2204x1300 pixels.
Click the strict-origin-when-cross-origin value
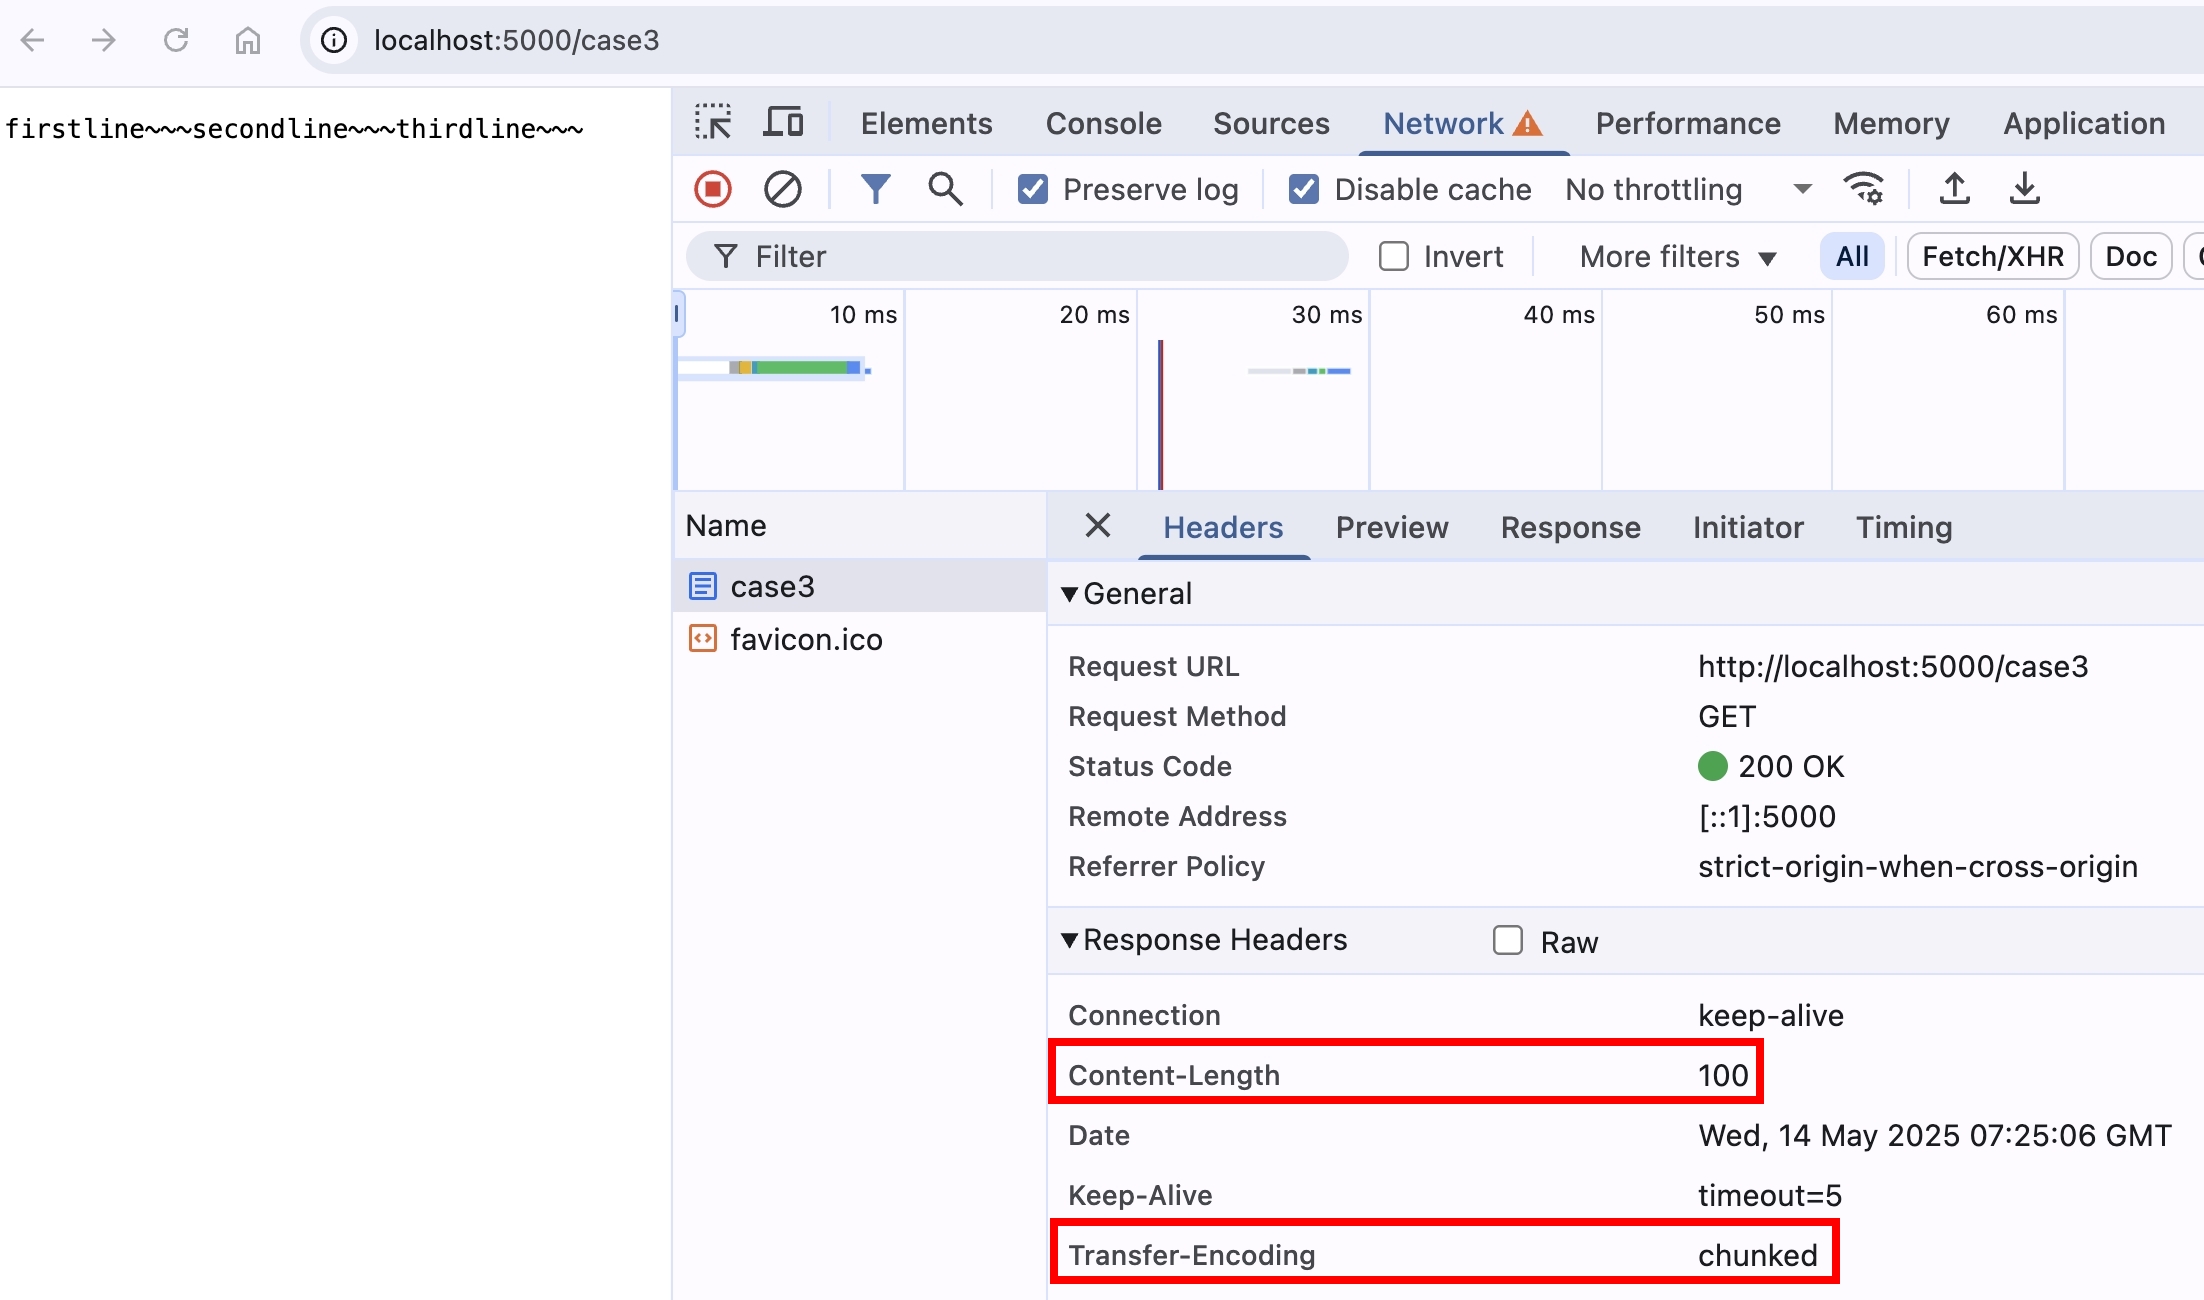click(1918, 867)
